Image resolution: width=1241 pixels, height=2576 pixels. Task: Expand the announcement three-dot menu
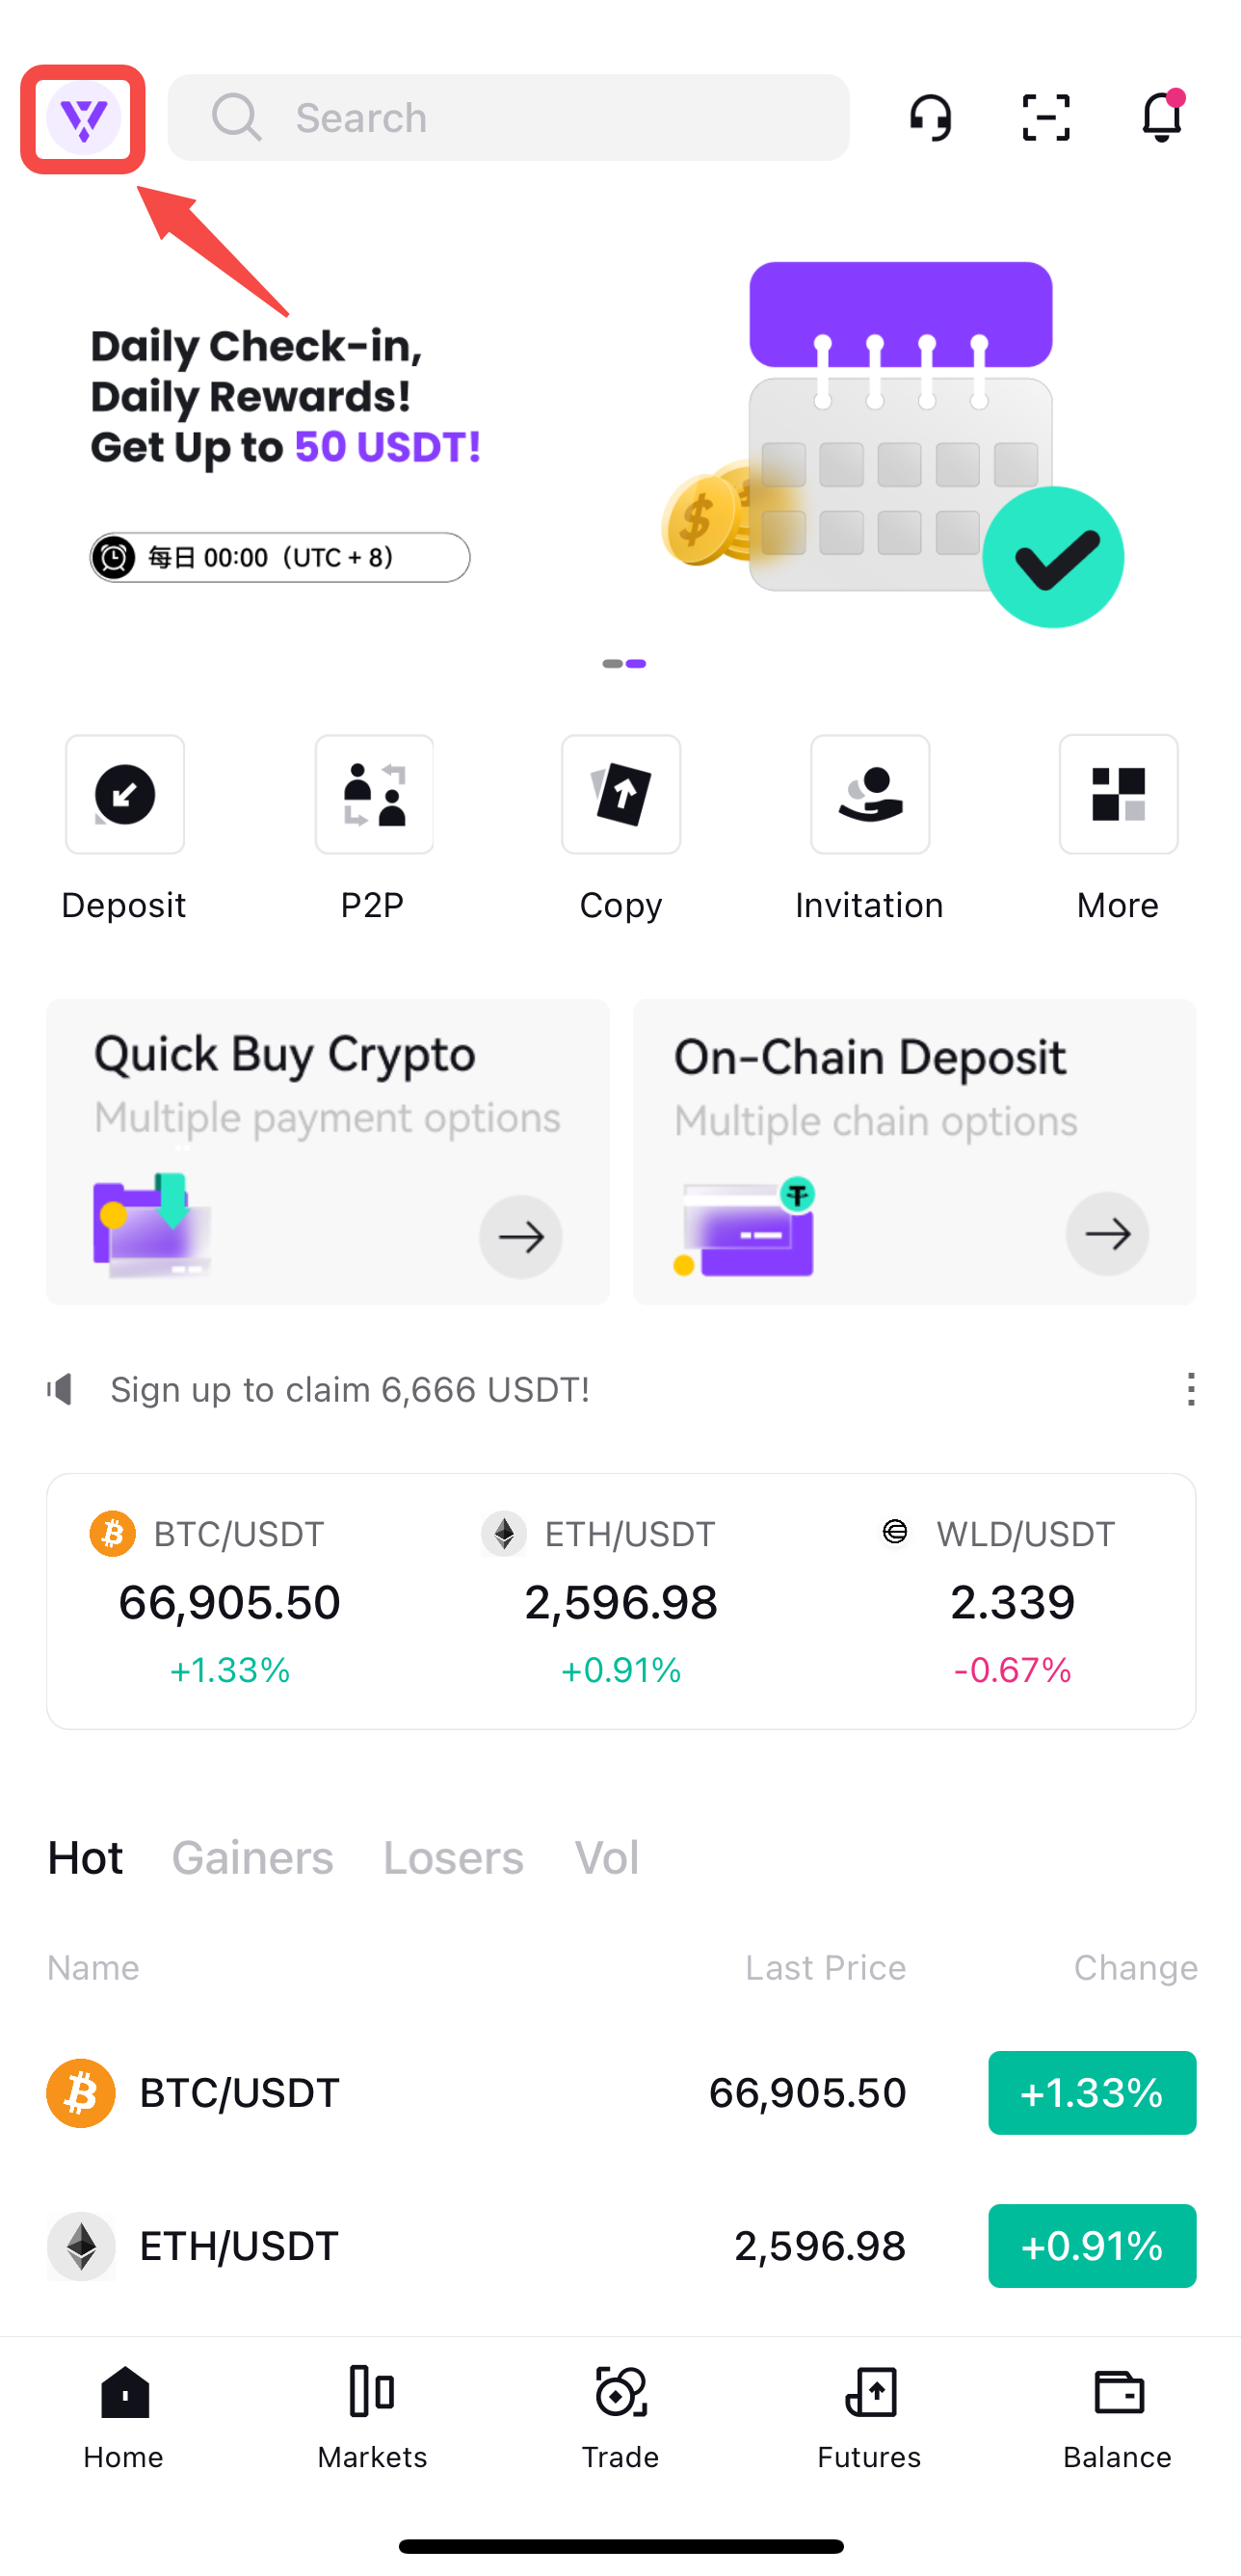pos(1190,1389)
